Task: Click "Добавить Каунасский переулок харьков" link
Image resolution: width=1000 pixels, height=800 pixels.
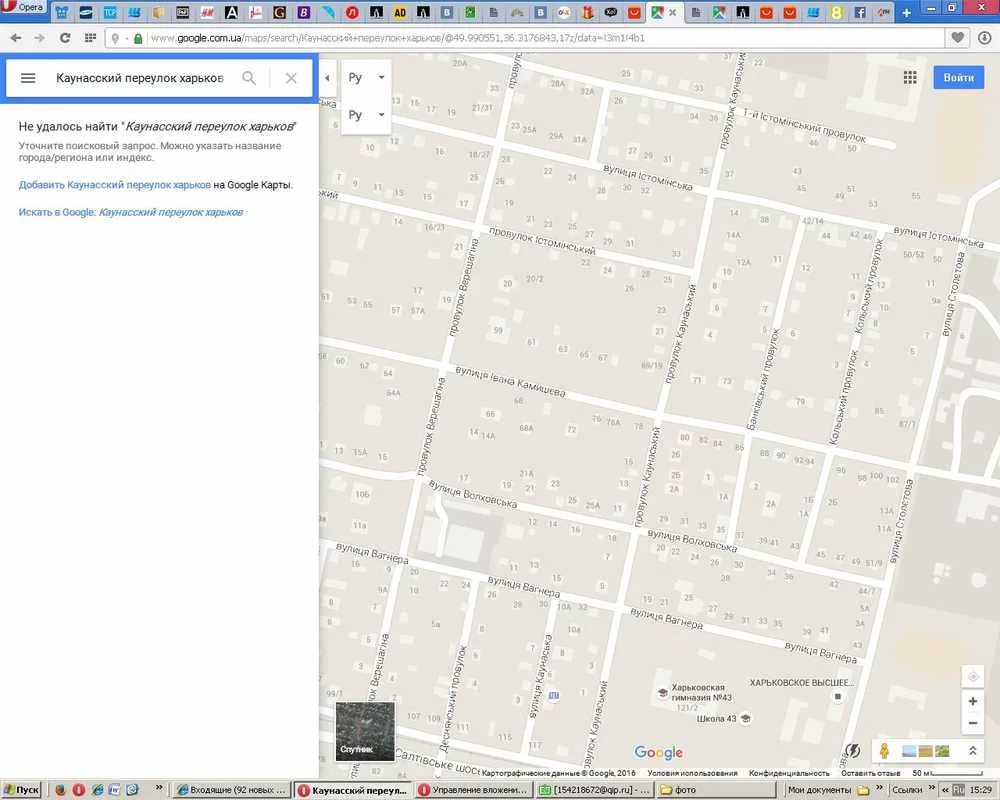Action: (x=115, y=185)
